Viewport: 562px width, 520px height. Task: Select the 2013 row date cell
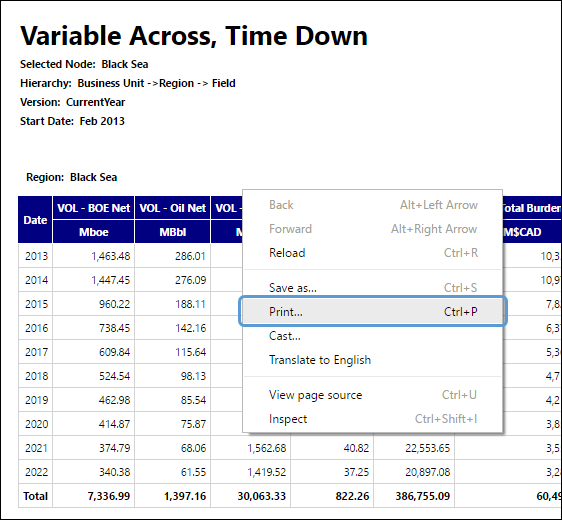coord(35,256)
